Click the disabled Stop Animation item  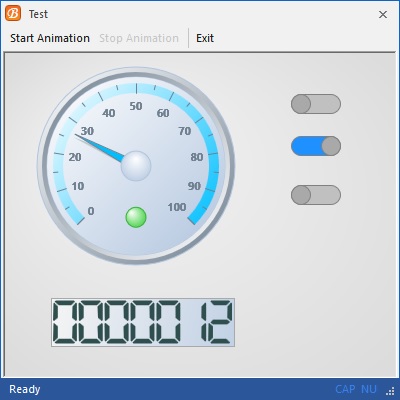[x=139, y=38]
